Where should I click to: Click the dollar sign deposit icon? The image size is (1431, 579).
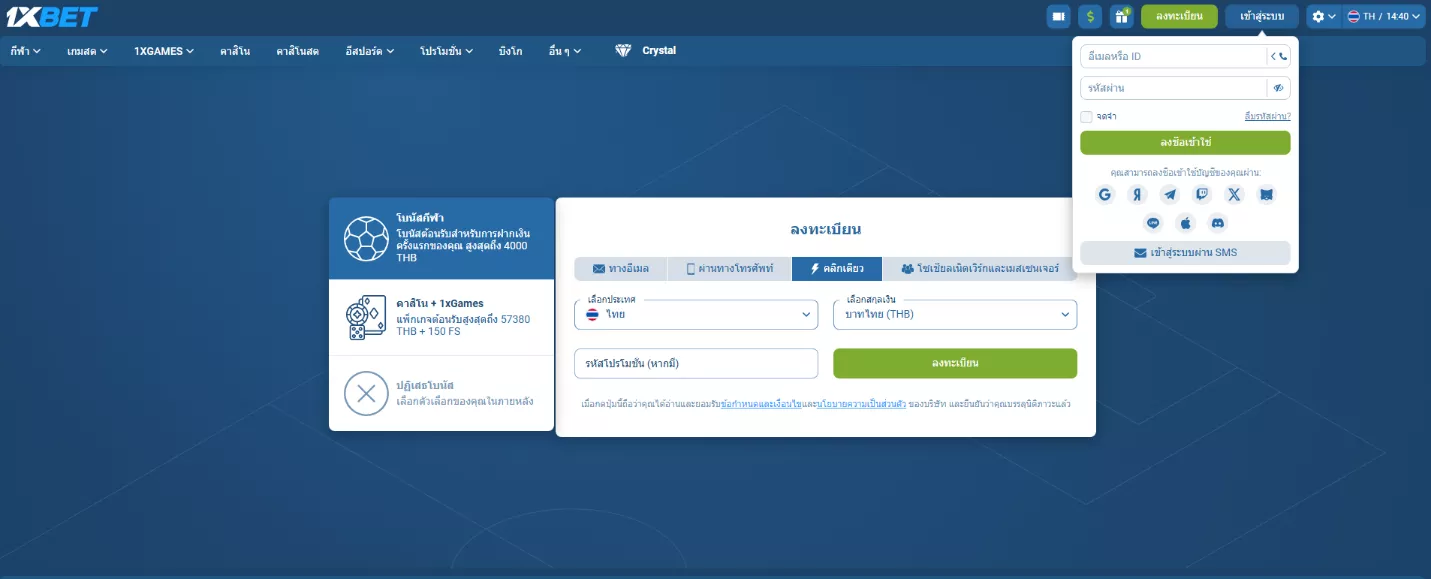point(1090,16)
